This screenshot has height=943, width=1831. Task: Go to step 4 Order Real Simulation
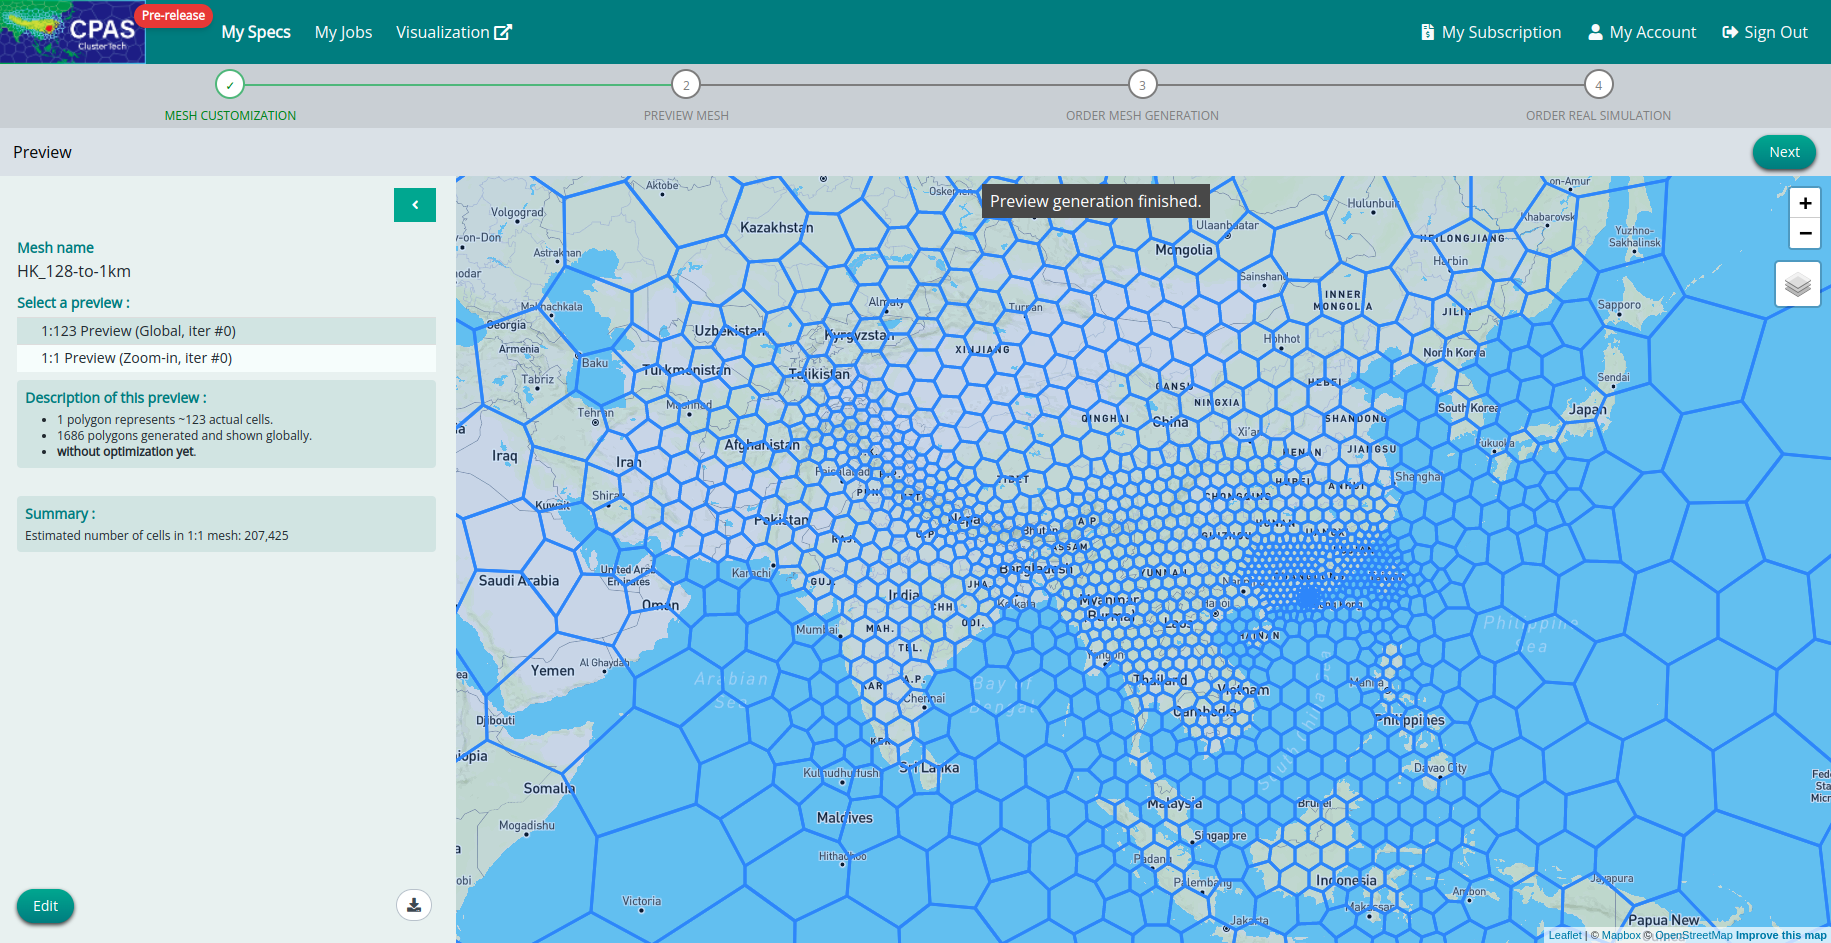1598,85
